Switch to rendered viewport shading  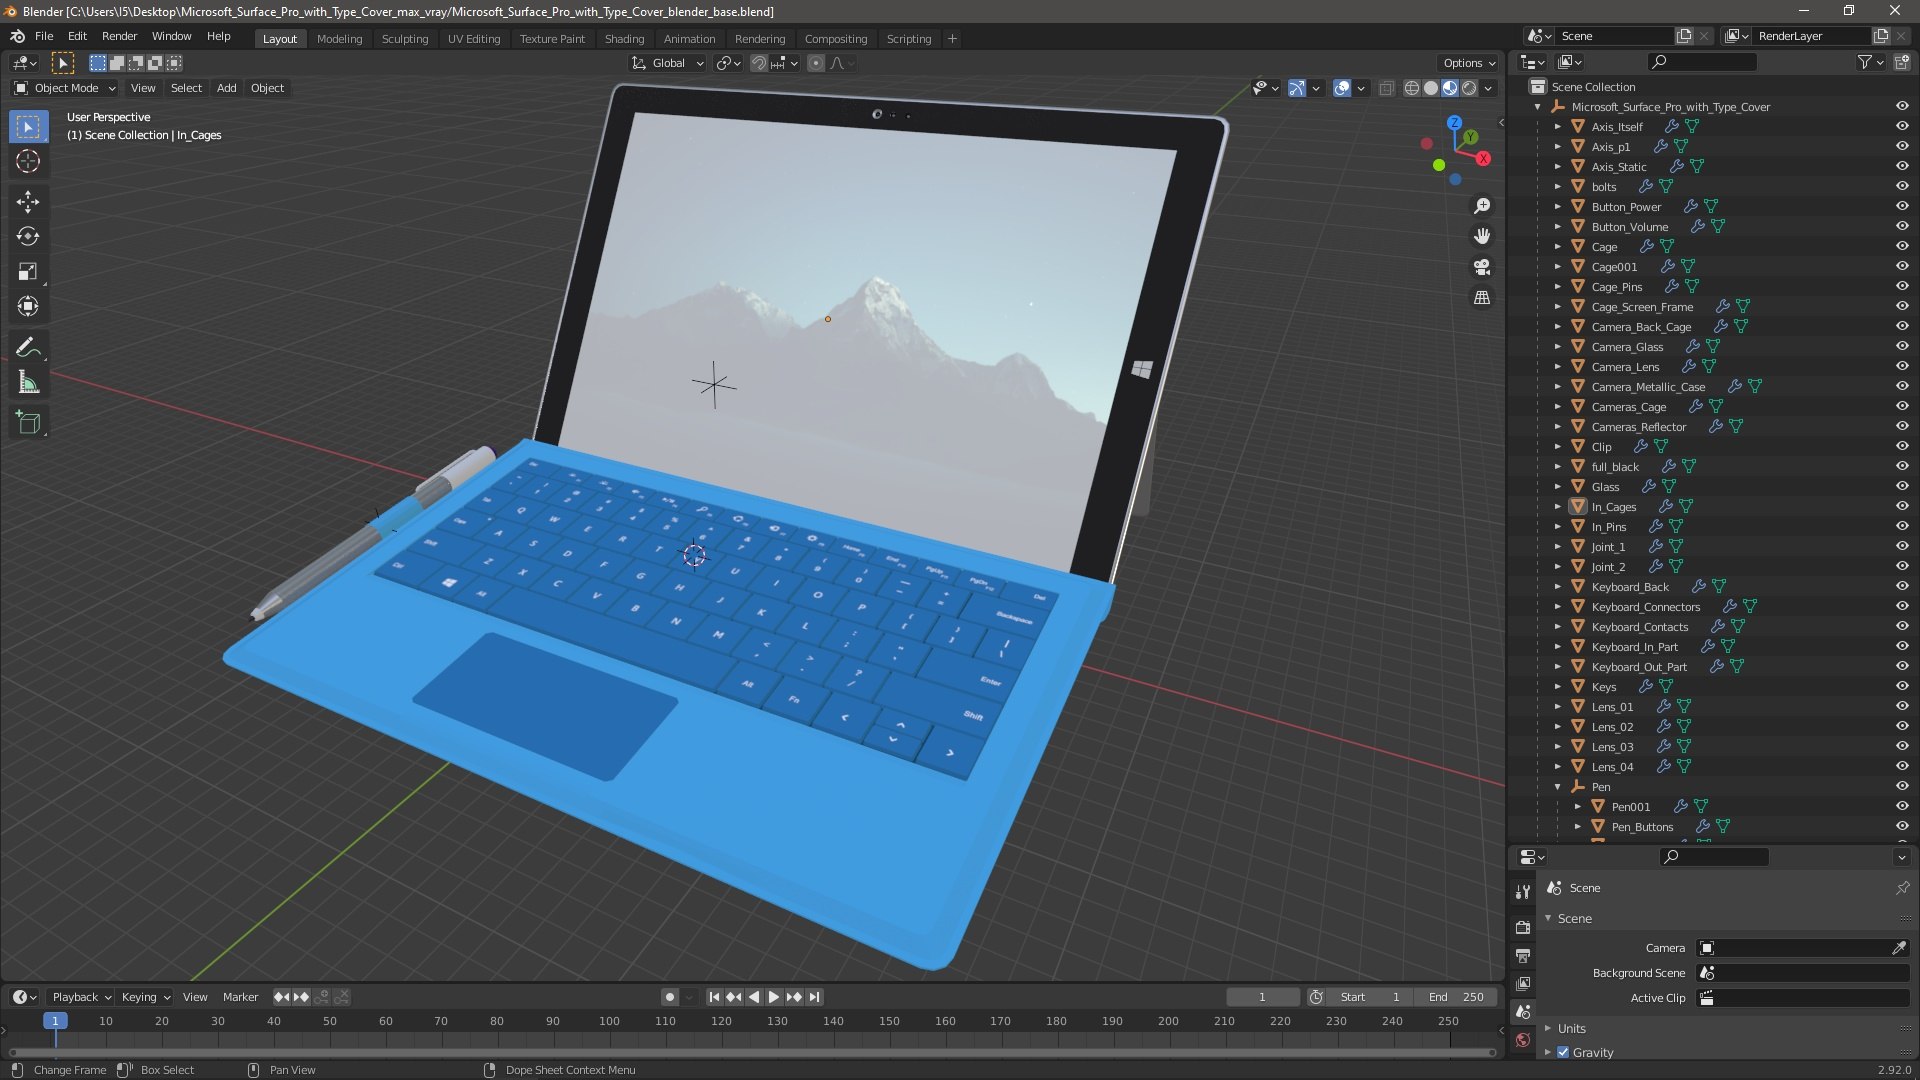[x=1469, y=88]
